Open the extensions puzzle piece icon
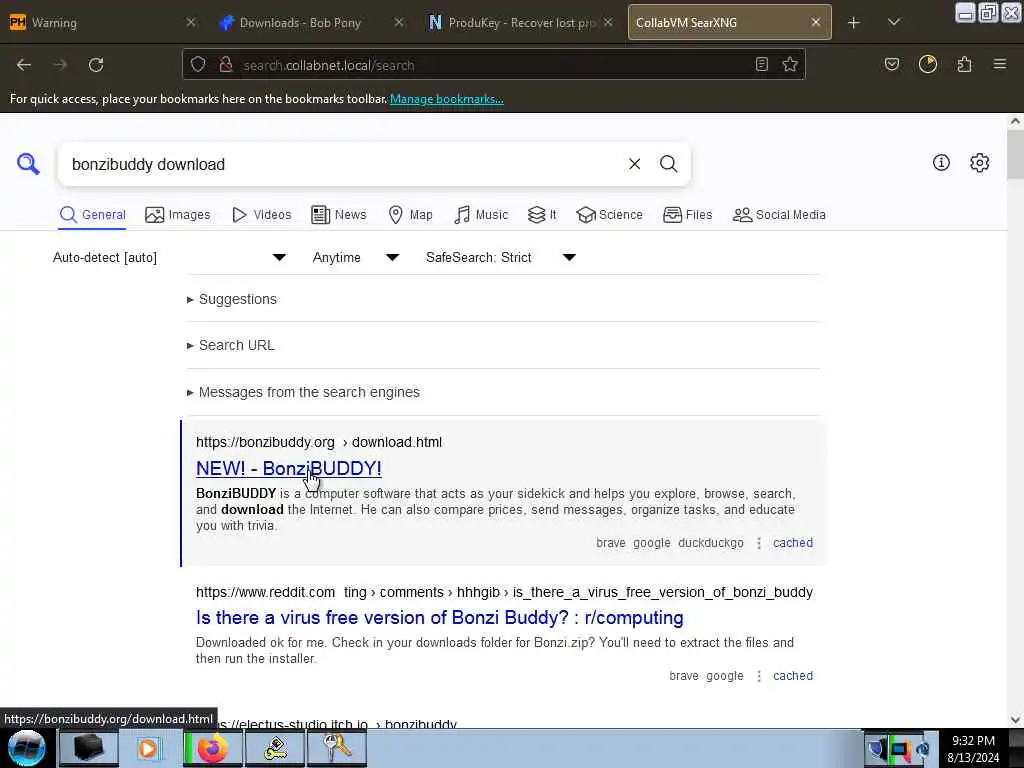Screen dimensions: 1024x768 tap(965, 65)
